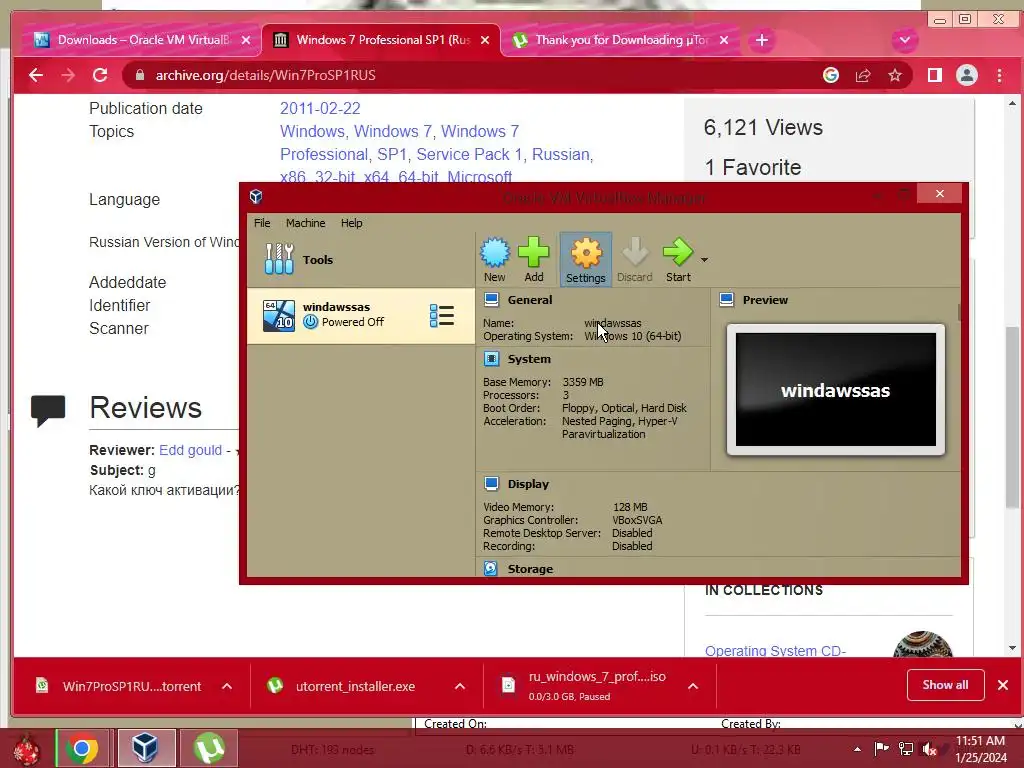Click the archive.org address bar
1024x768 pixels.
coord(470,75)
